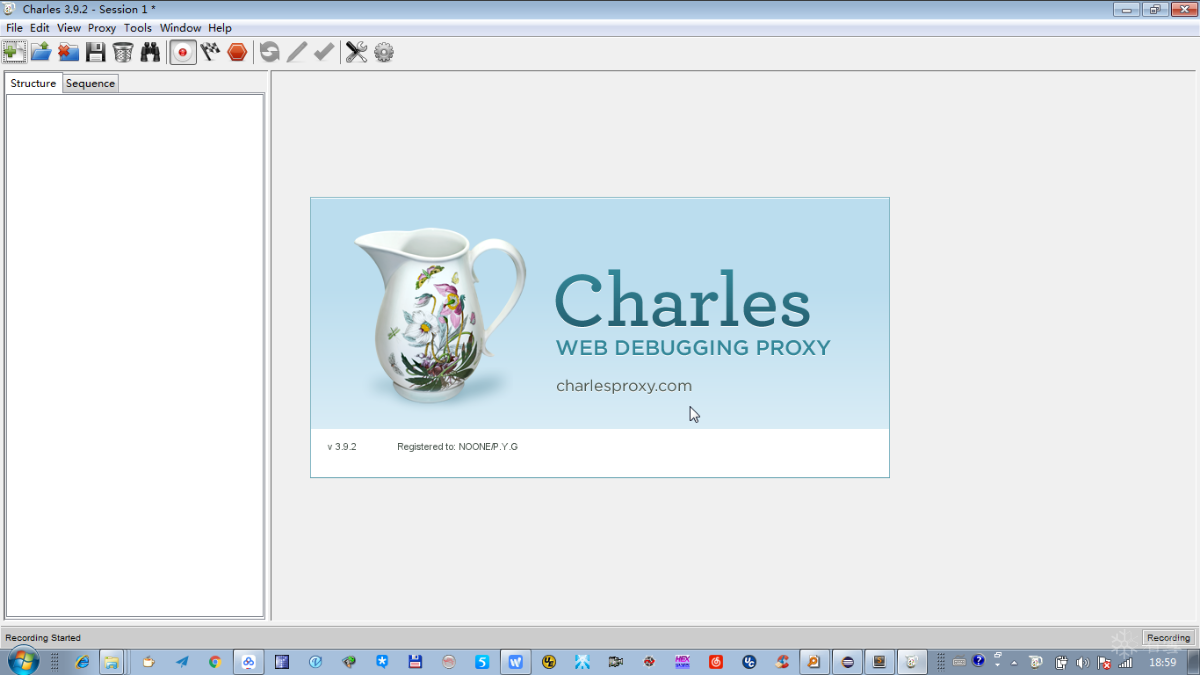Screen dimensions: 1200x675
Task: Click the blue S taskbar icon
Action: [482, 661]
